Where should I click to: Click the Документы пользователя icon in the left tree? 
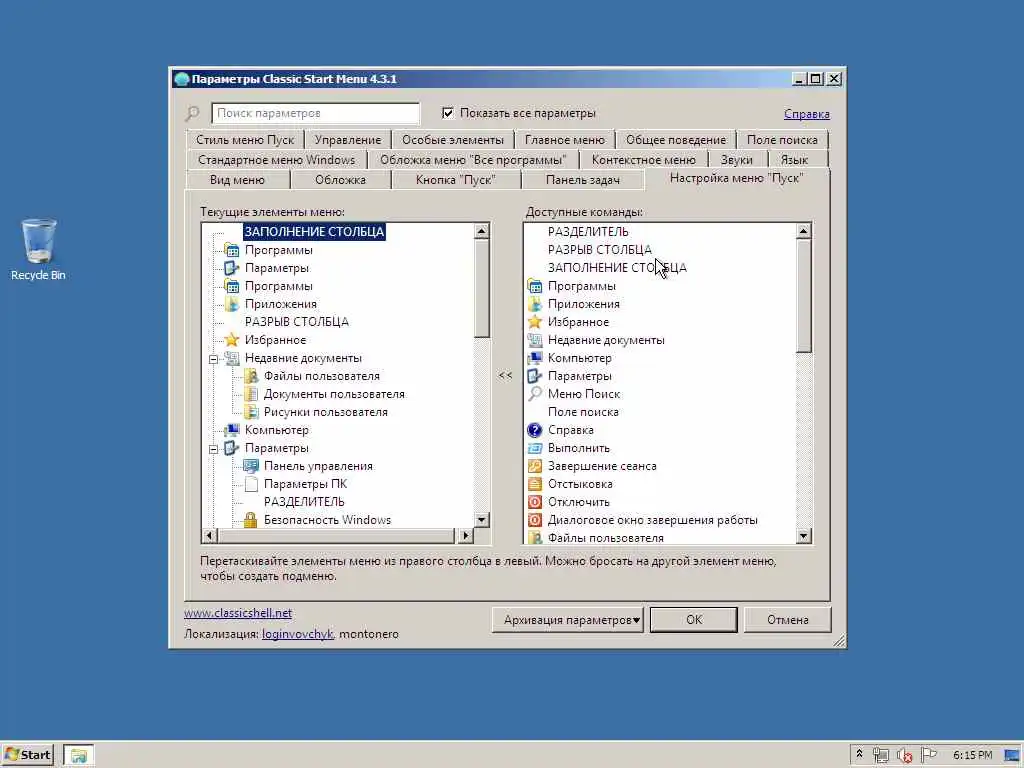(251, 394)
